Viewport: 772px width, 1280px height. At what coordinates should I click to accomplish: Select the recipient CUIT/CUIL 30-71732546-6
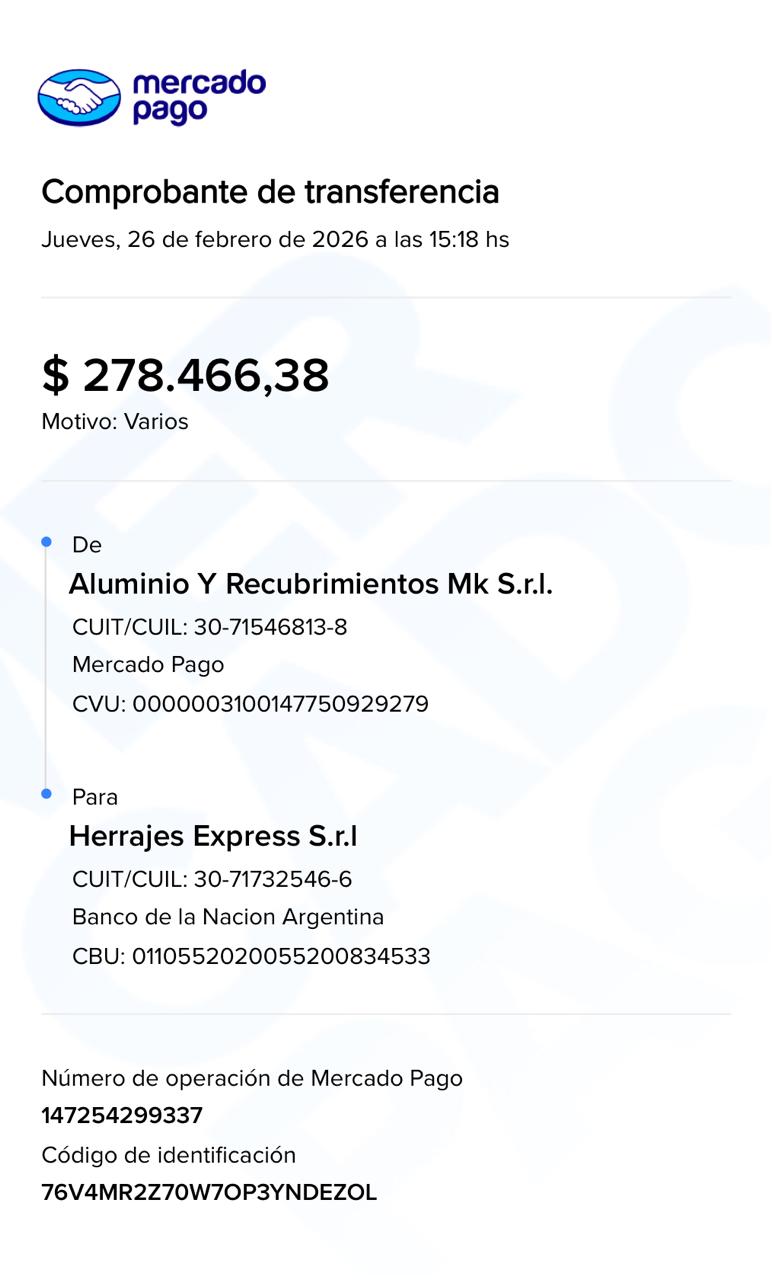tap(272, 879)
